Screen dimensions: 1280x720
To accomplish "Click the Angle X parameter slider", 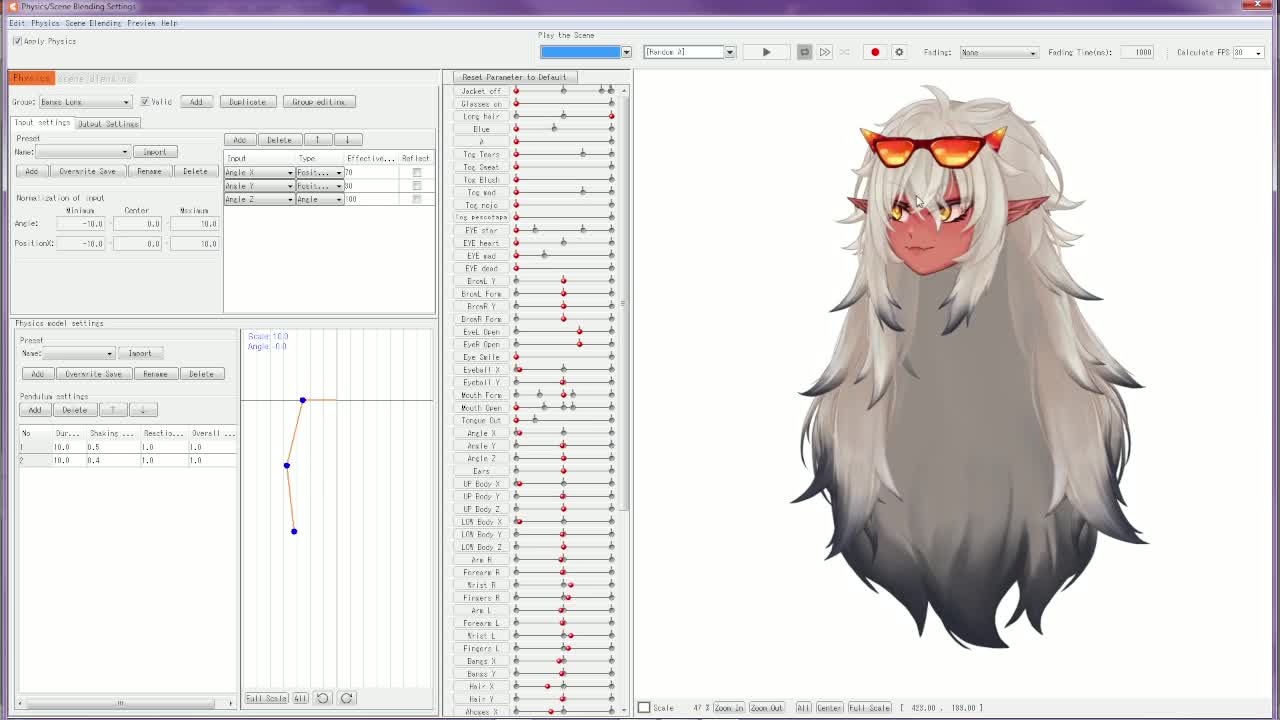I will tap(564, 433).
